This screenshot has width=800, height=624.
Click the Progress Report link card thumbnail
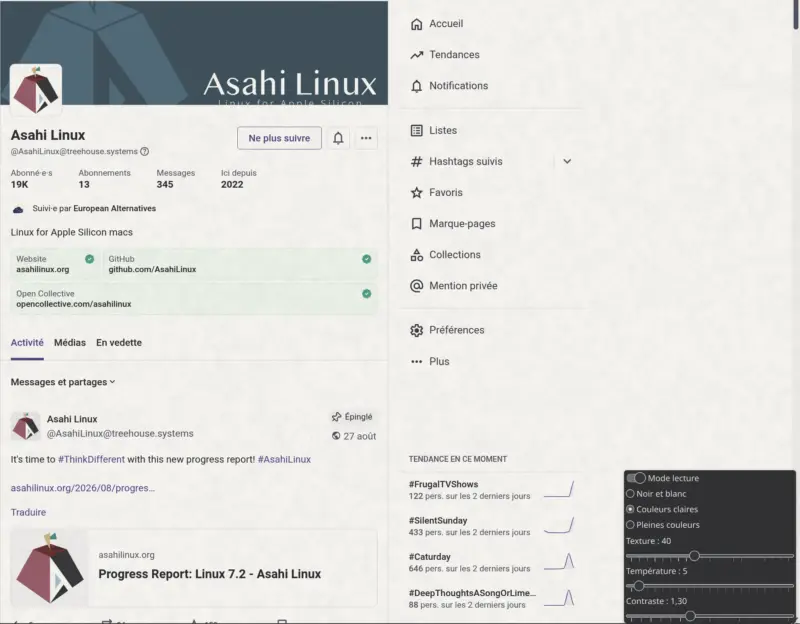pos(49,567)
